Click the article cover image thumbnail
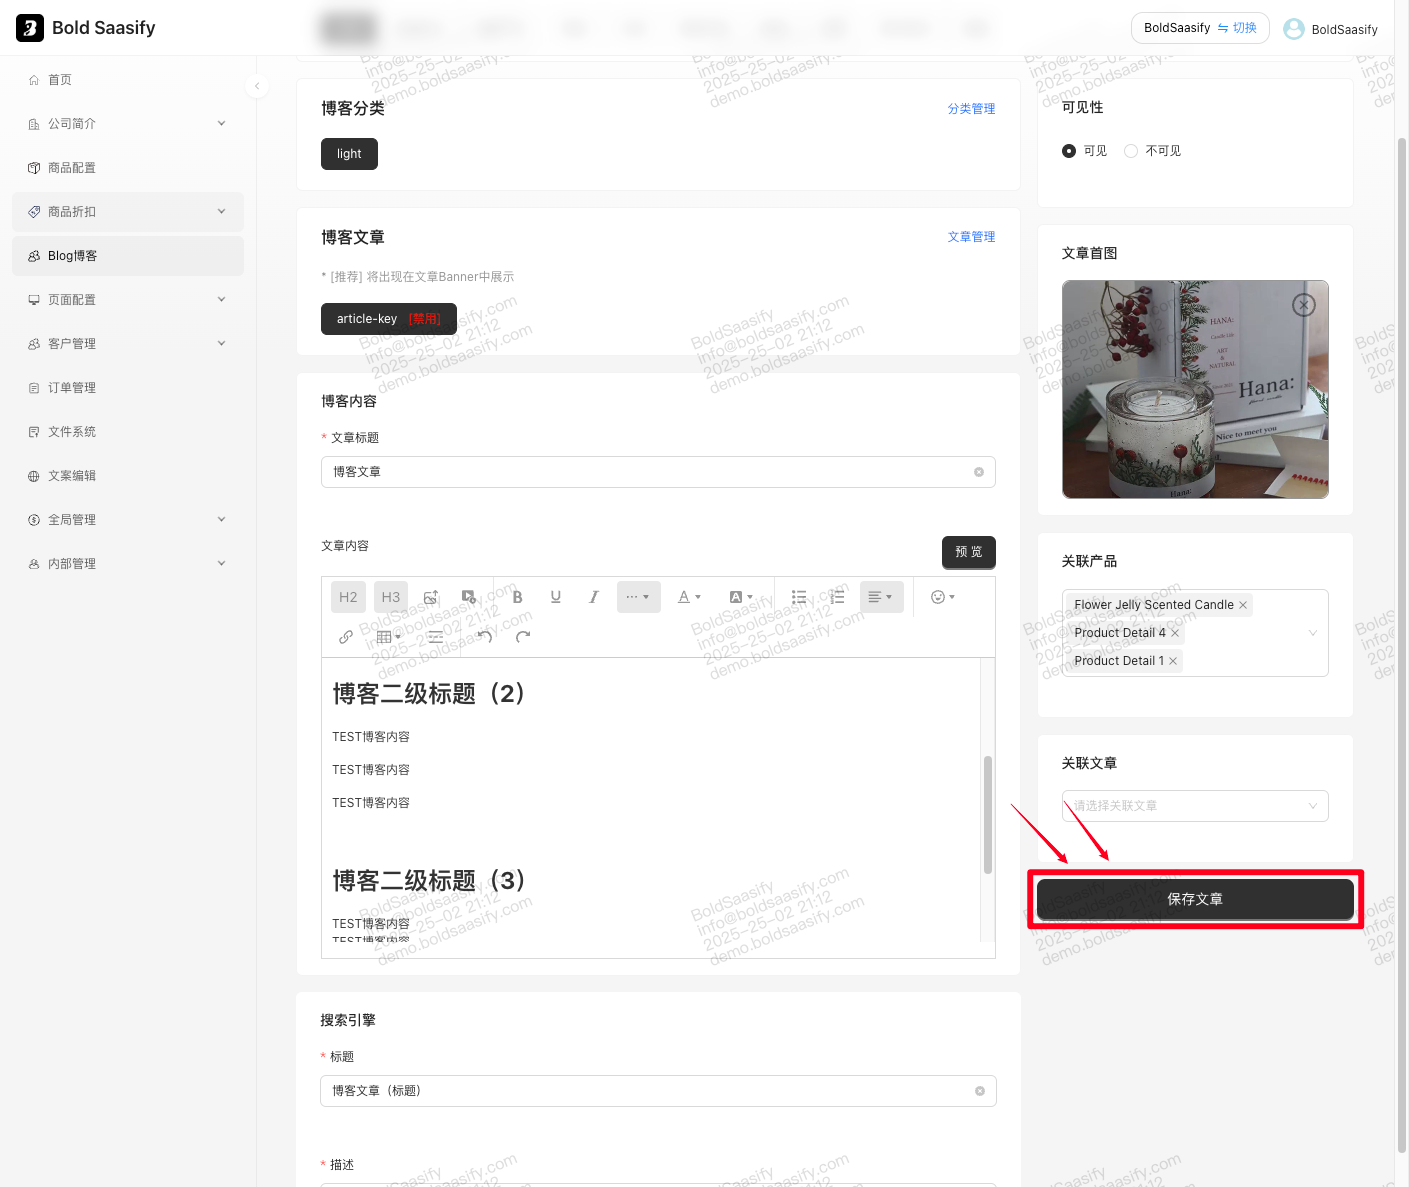This screenshot has width=1409, height=1187. 1195,389
